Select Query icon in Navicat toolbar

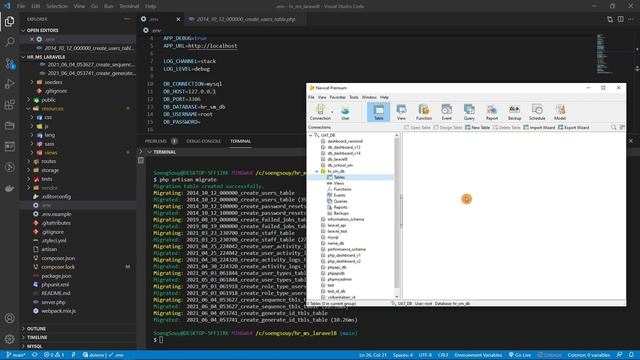point(469,112)
